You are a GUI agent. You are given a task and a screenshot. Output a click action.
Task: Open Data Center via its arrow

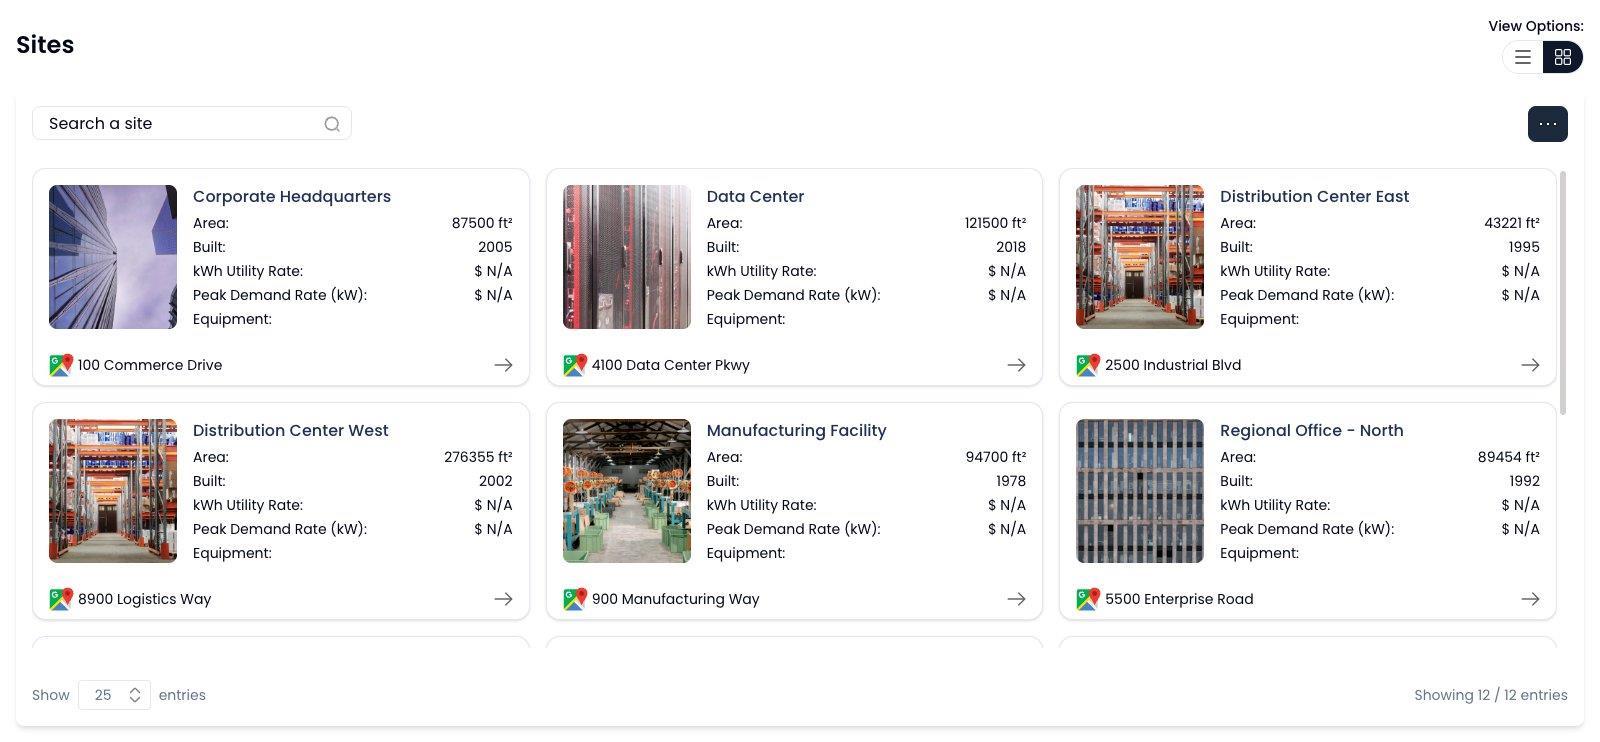click(x=1016, y=365)
